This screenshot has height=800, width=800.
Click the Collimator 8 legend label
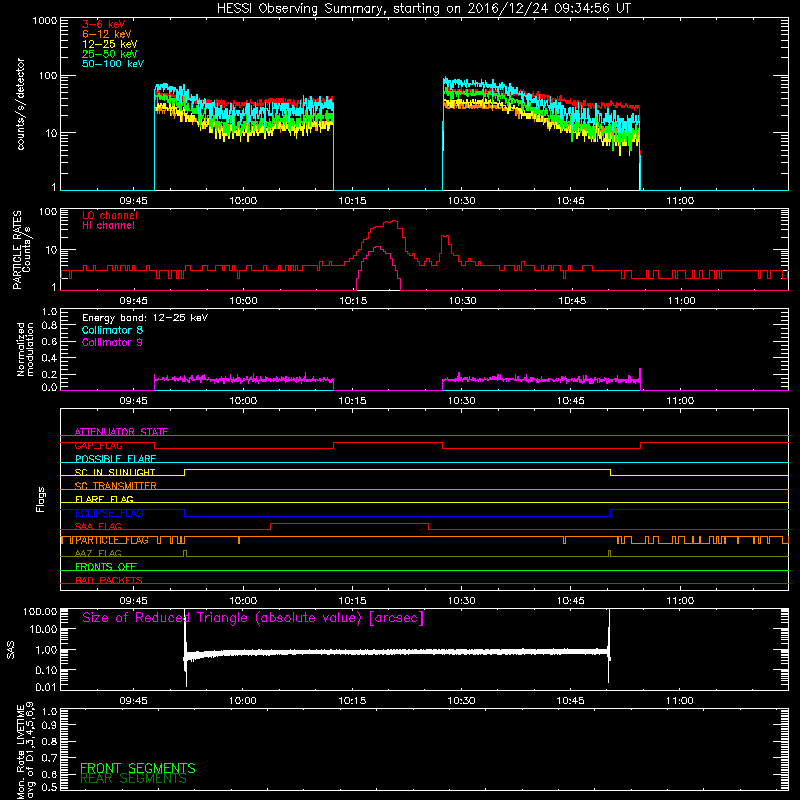[x=112, y=330]
